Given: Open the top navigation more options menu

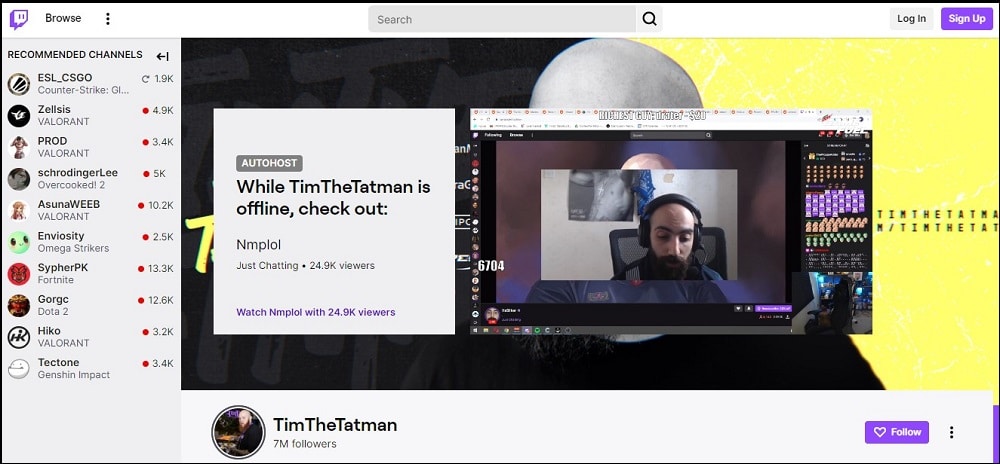Looking at the screenshot, I should pos(108,19).
